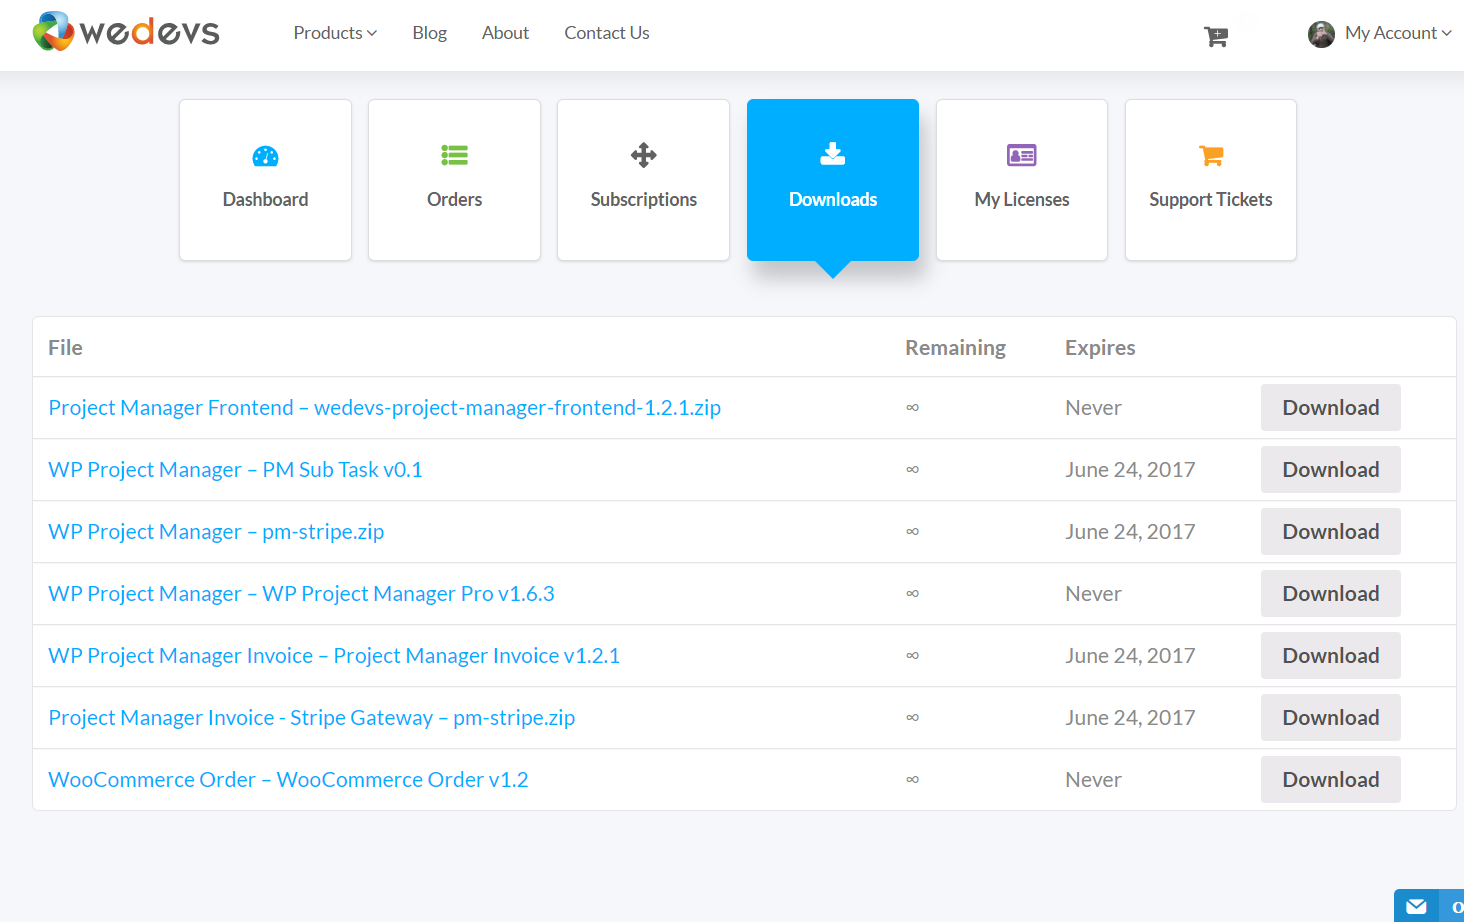
Task: Open WooCommerce Order v1.2 link
Action: point(288,780)
